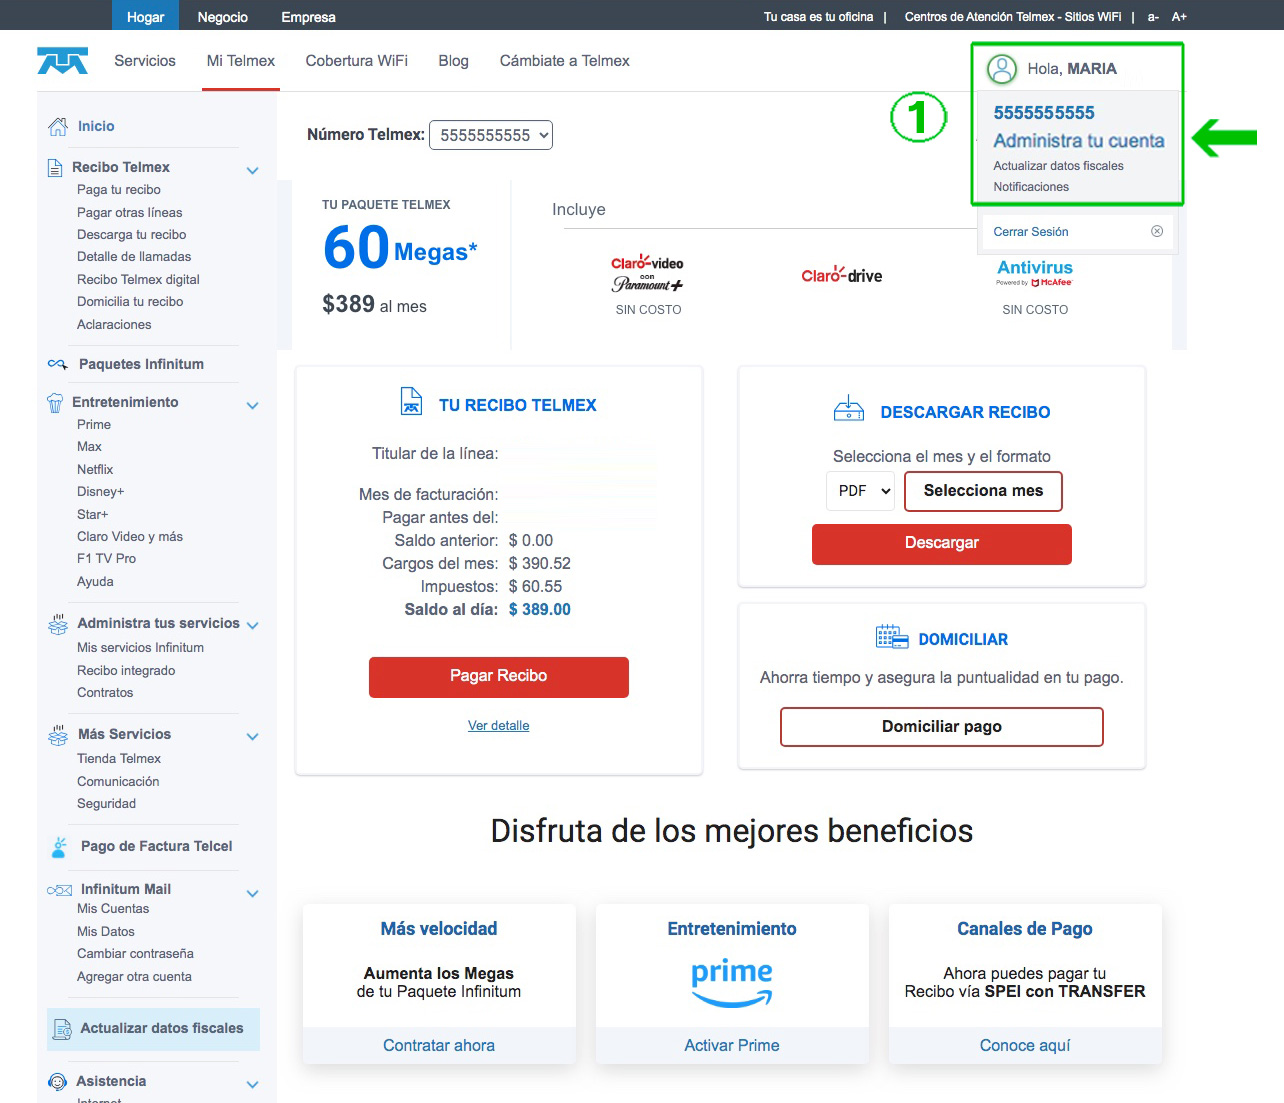Viewport: 1284px width, 1103px height.
Task: Click the Más Servicios icon
Action: pyautogui.click(x=58, y=735)
